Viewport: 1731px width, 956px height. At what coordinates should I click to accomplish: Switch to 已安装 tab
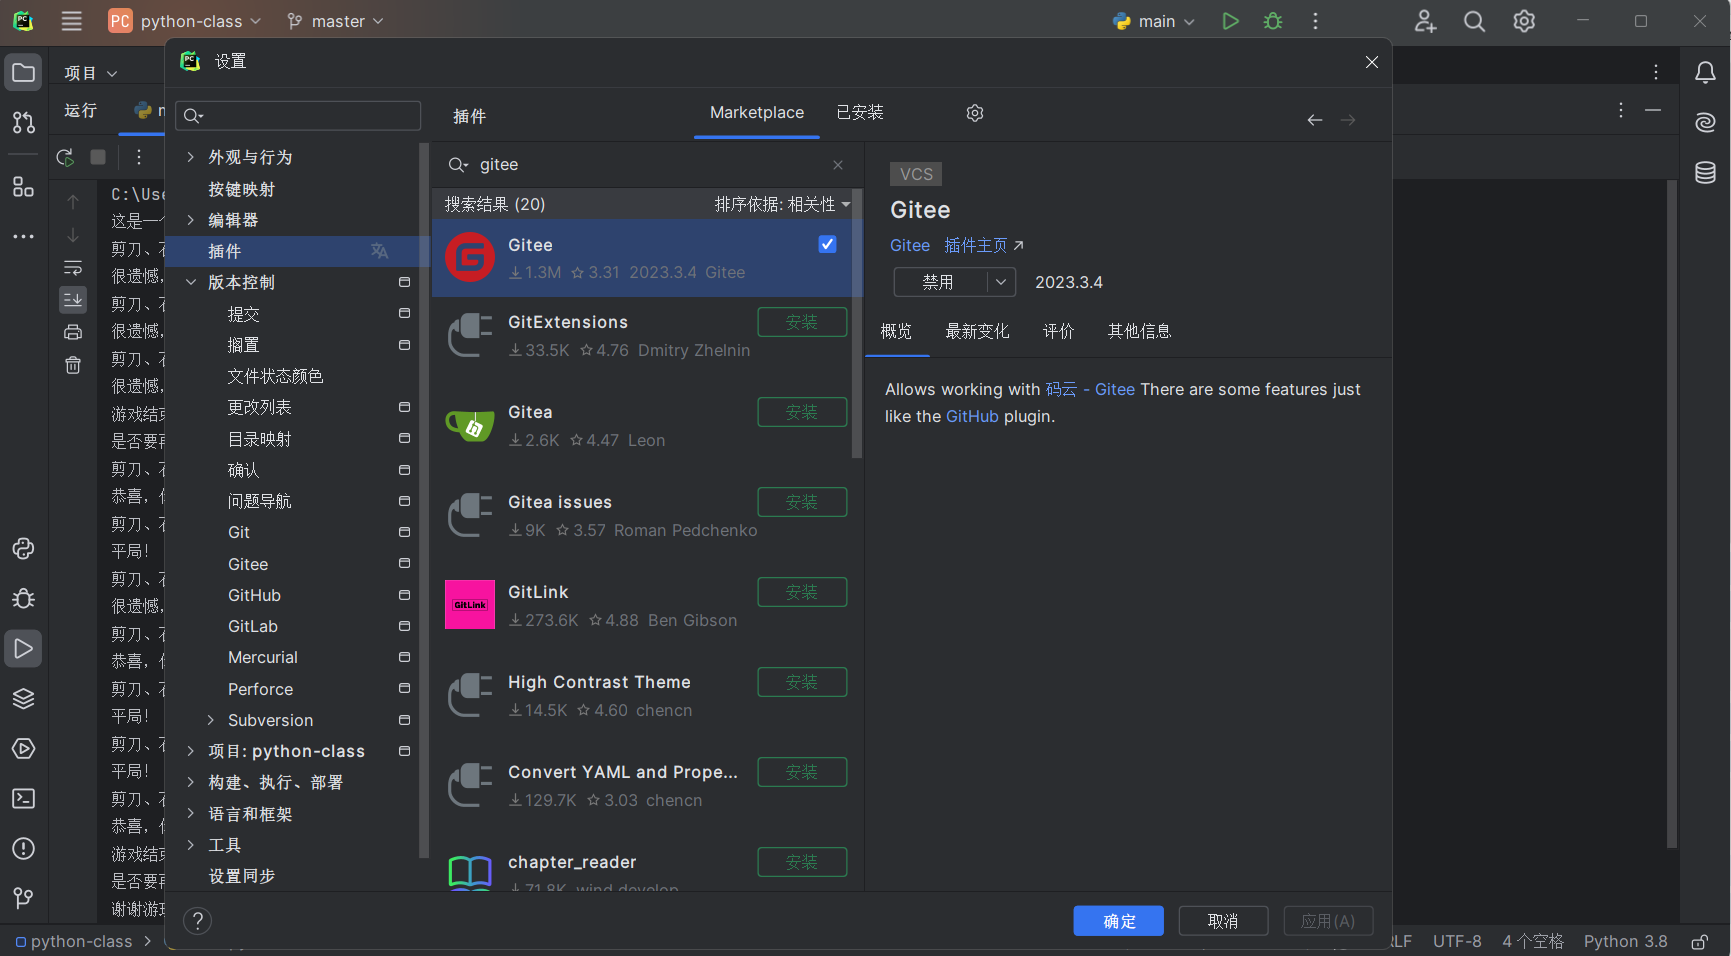pyautogui.click(x=860, y=113)
